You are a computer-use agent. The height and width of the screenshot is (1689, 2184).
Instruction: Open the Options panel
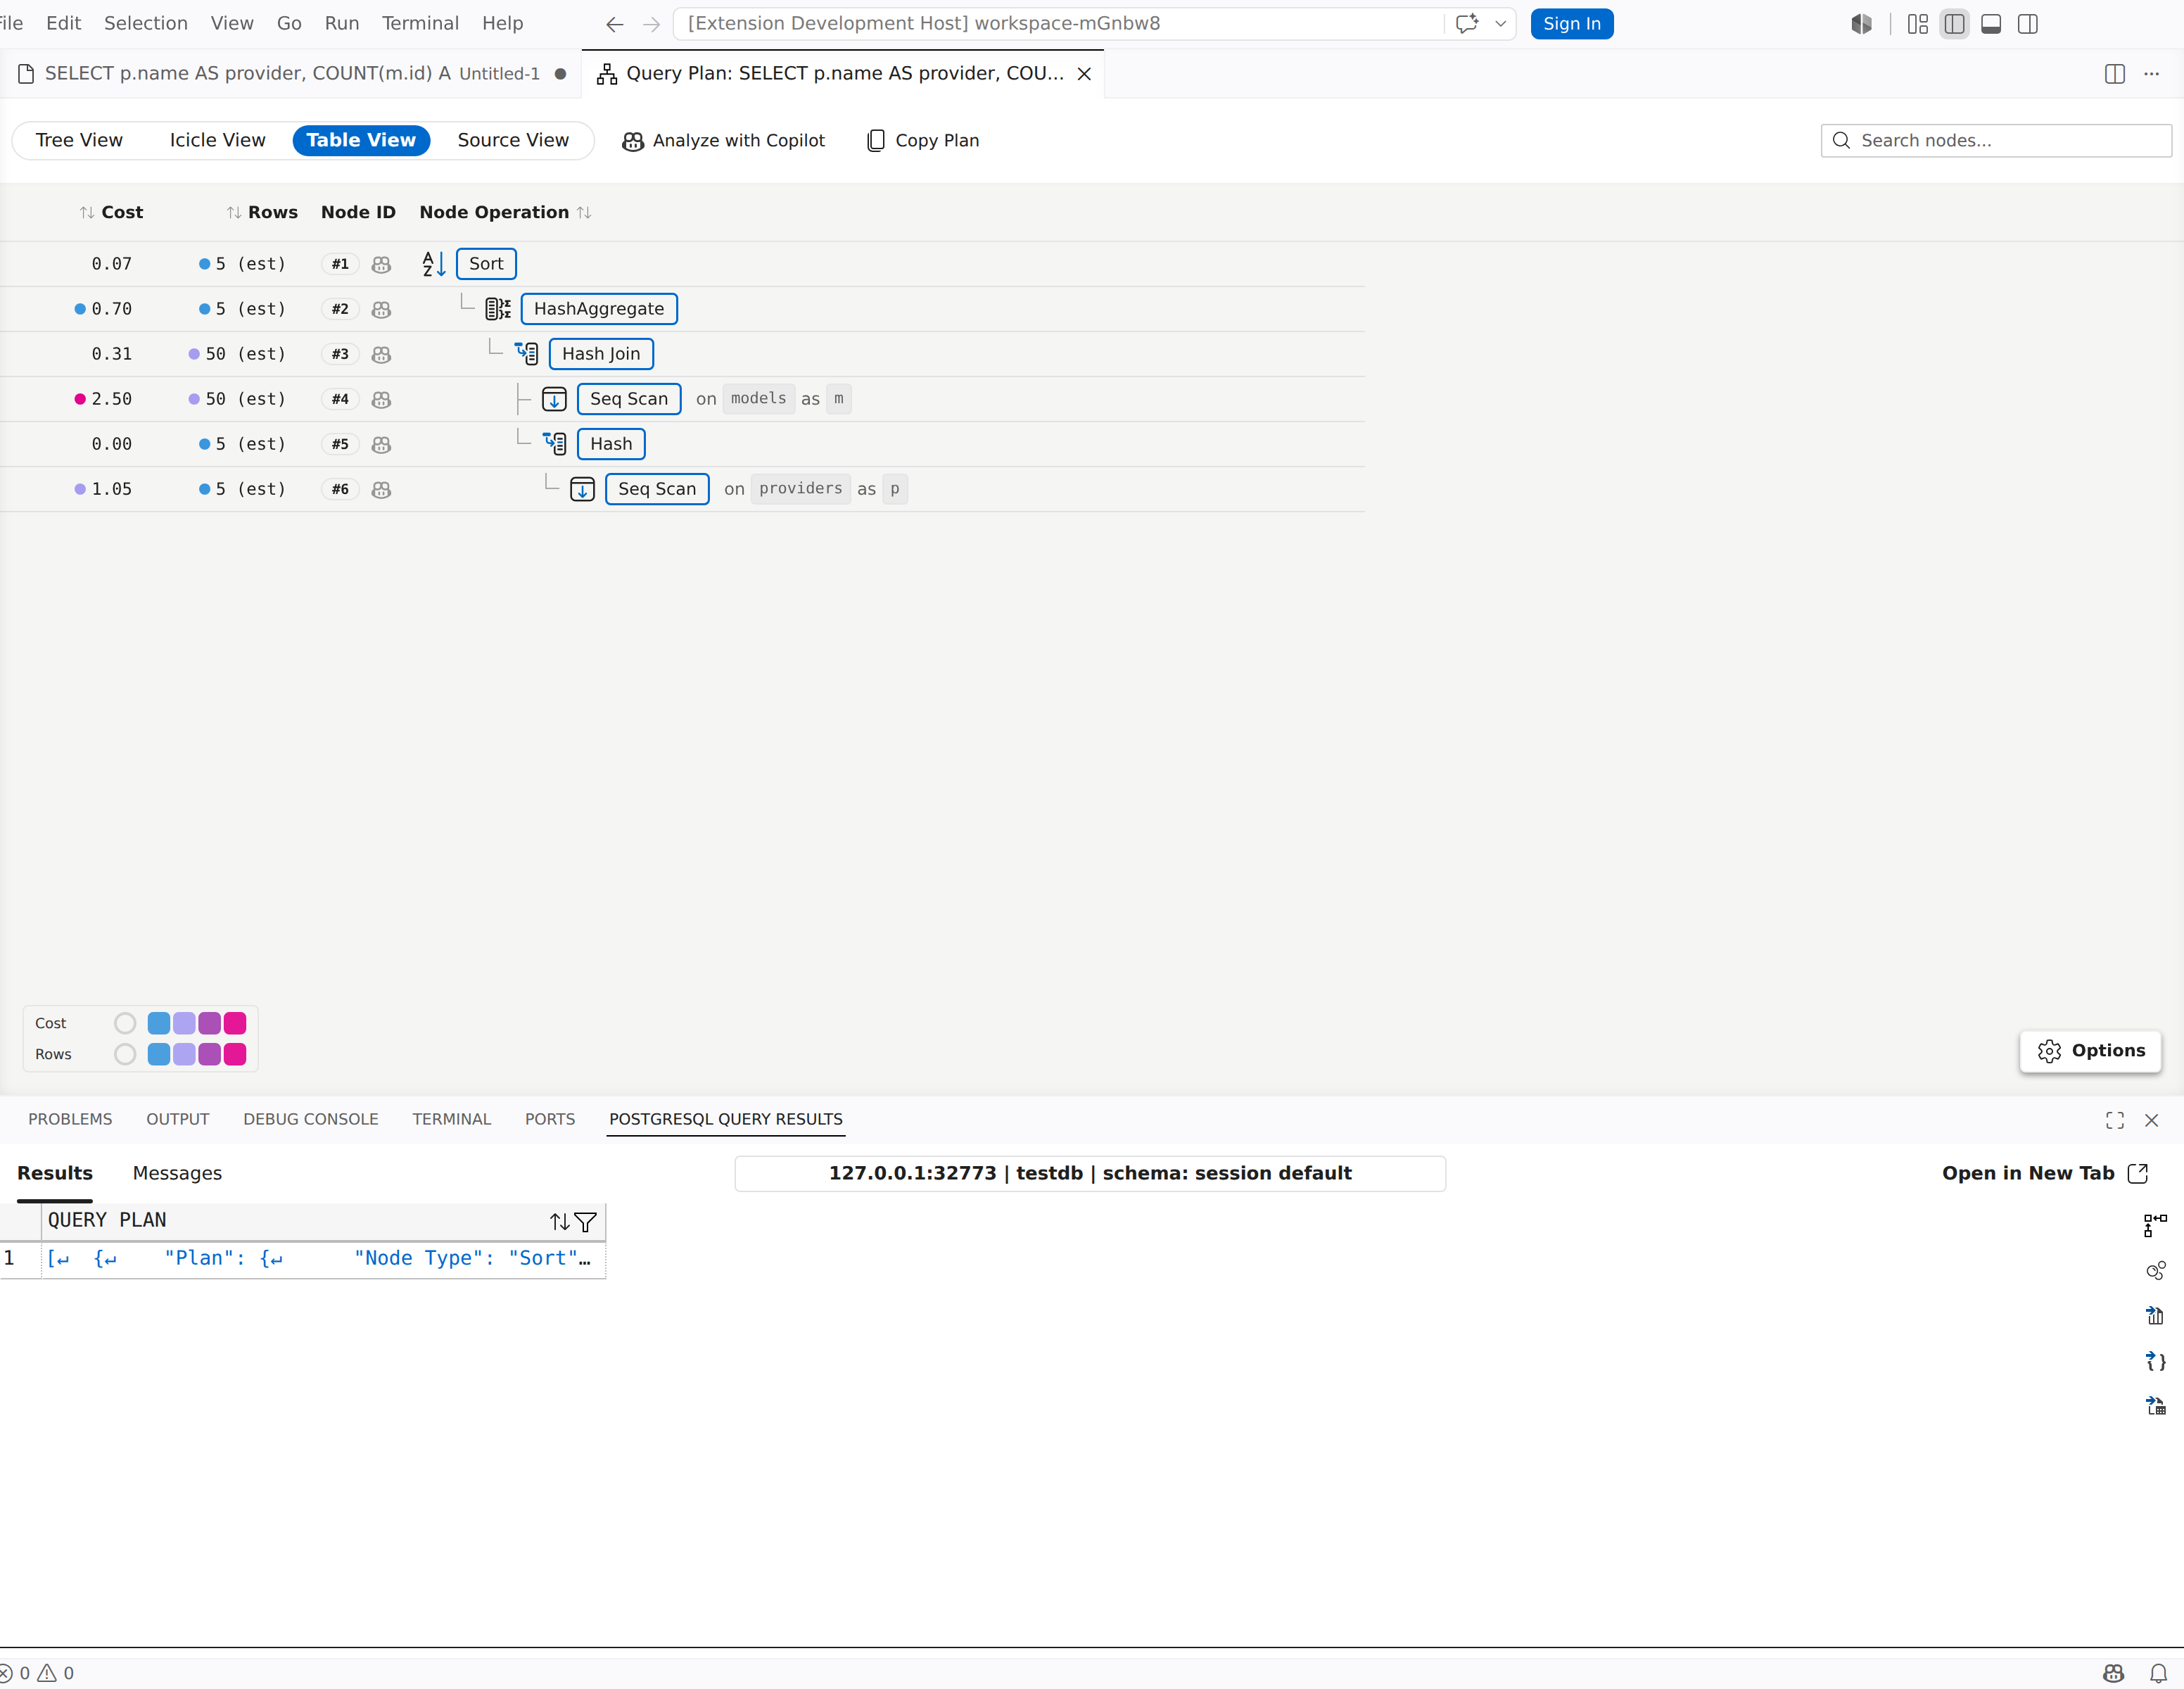[x=2090, y=1051]
